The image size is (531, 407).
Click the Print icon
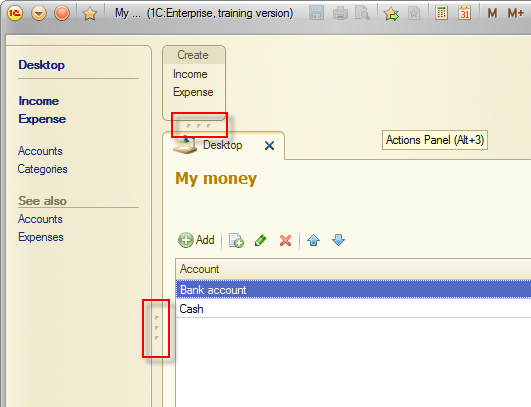(340, 14)
